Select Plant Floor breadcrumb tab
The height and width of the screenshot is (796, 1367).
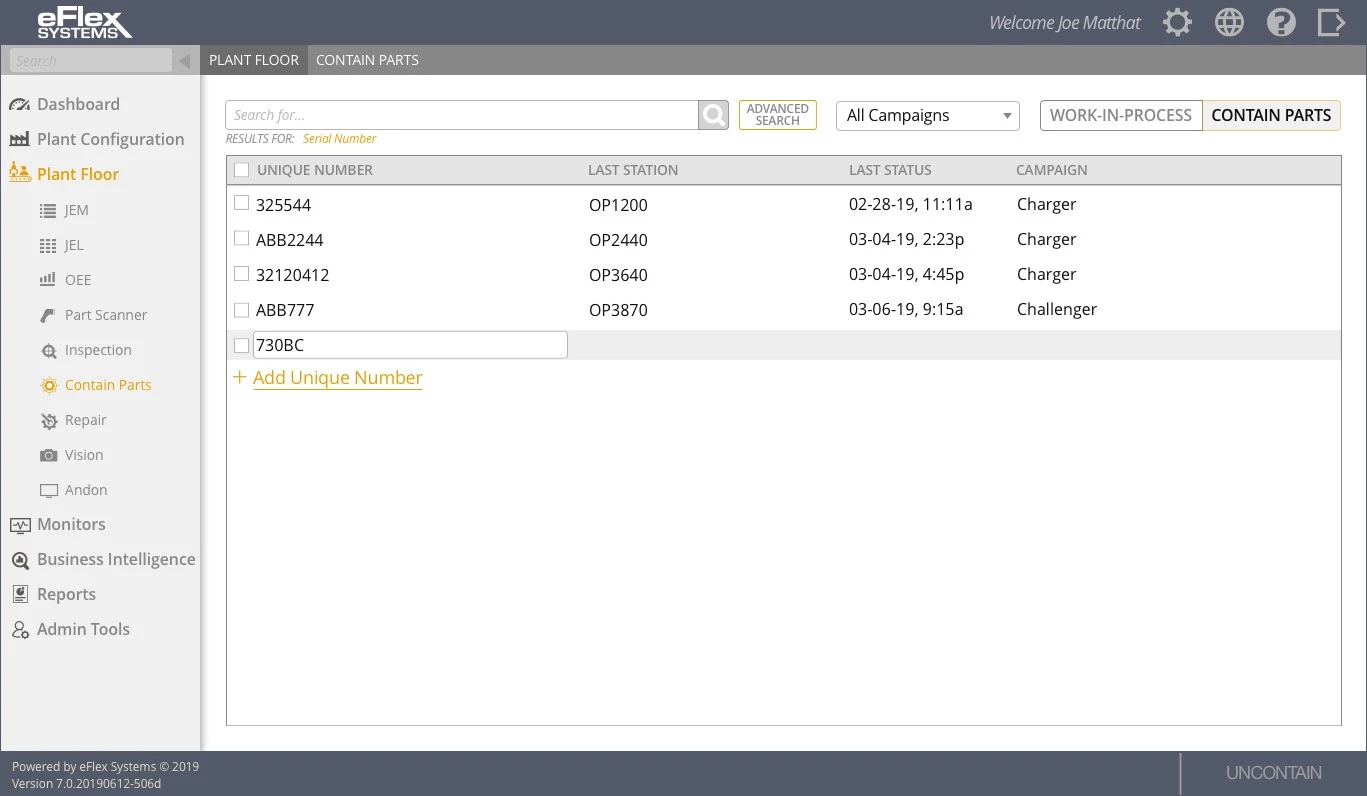(254, 60)
